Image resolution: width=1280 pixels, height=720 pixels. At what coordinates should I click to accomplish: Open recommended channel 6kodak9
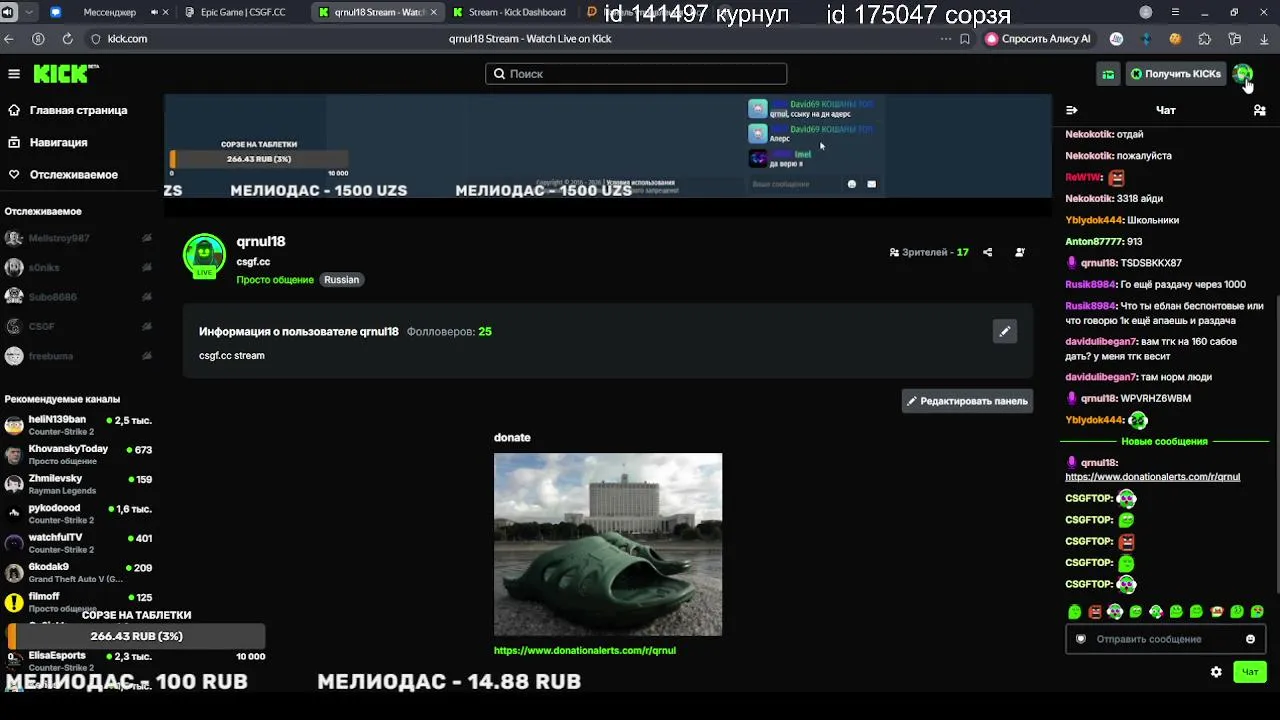click(80, 573)
